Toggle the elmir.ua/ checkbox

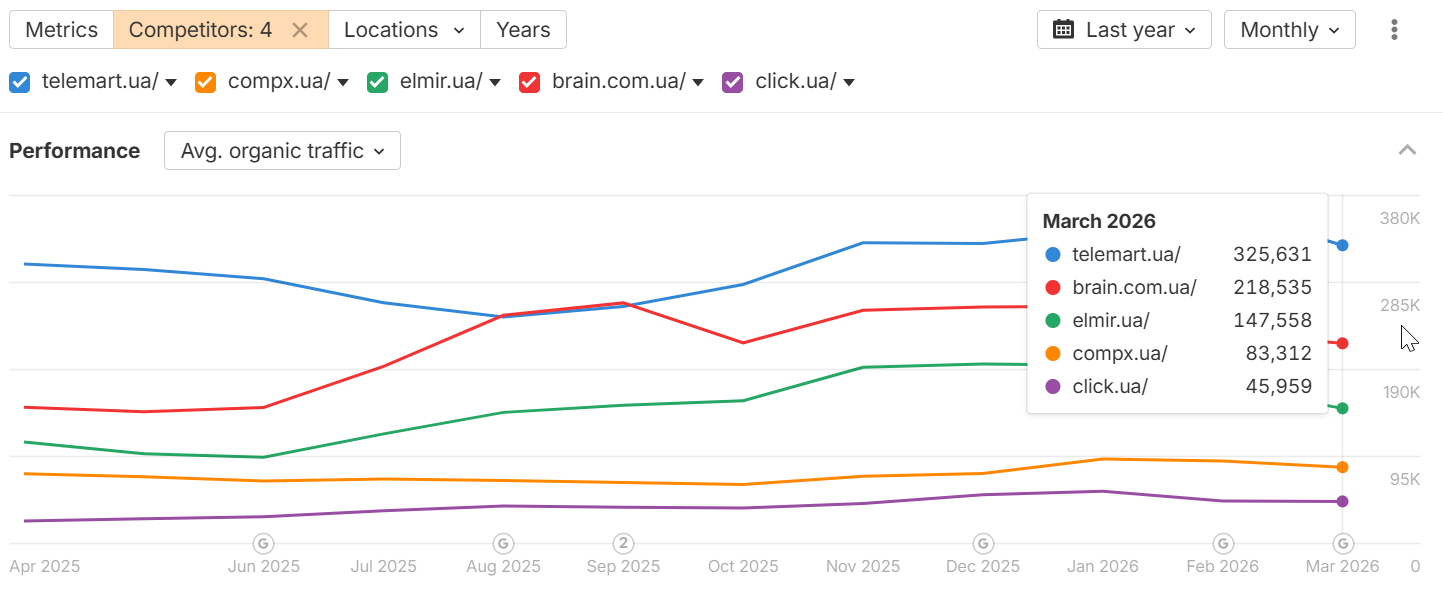coord(377,82)
